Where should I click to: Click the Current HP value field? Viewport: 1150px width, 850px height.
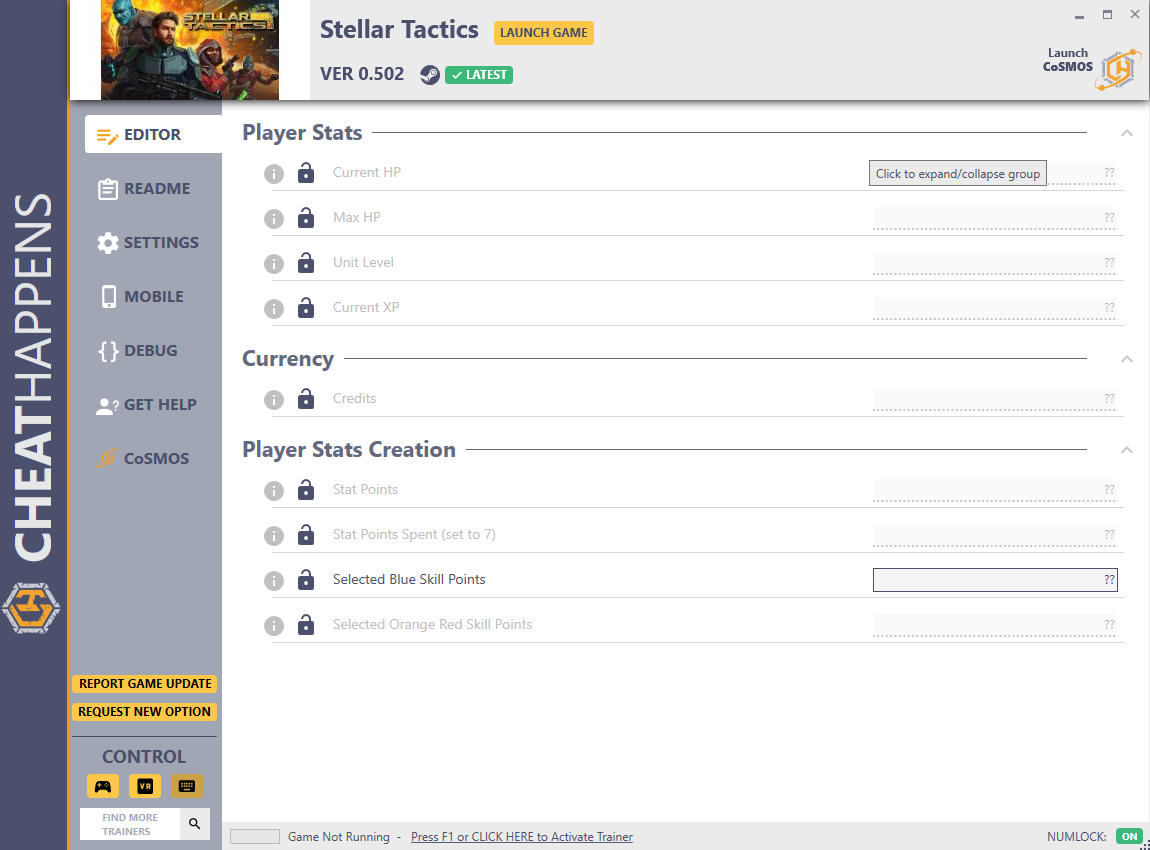click(x=995, y=173)
